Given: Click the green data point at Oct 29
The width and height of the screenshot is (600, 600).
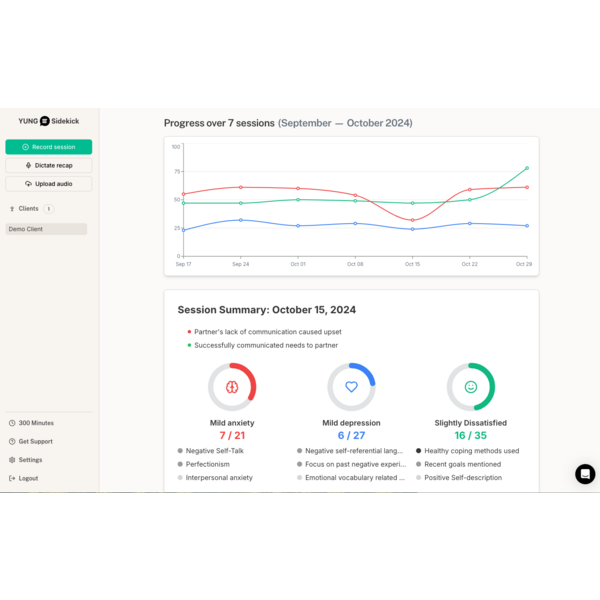Looking at the screenshot, I should pyautogui.click(x=527, y=168).
